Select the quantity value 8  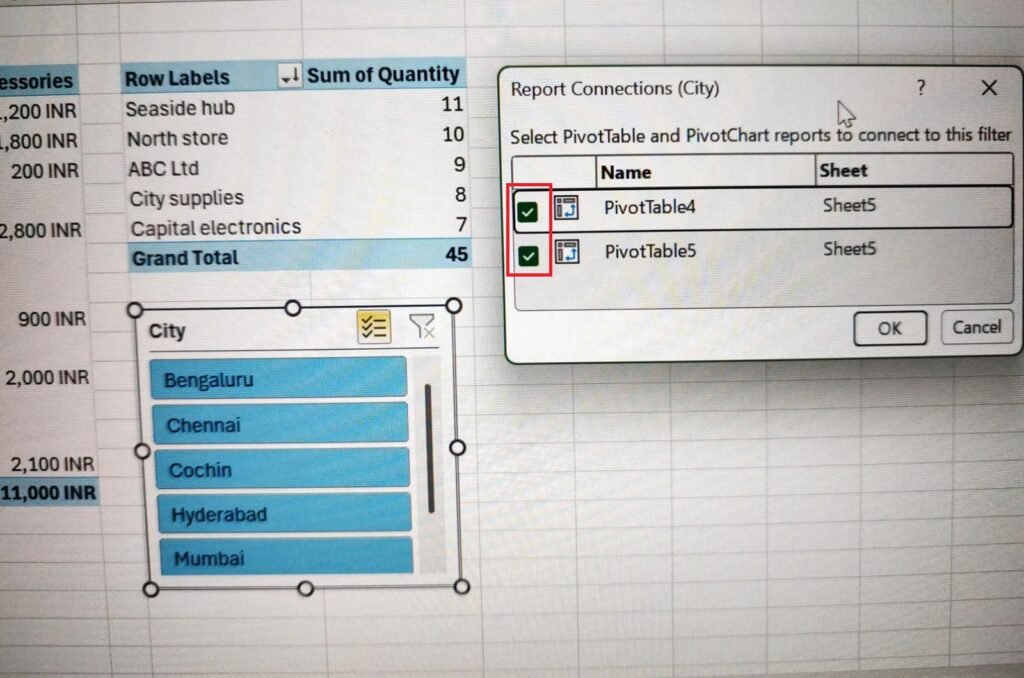[x=460, y=195]
